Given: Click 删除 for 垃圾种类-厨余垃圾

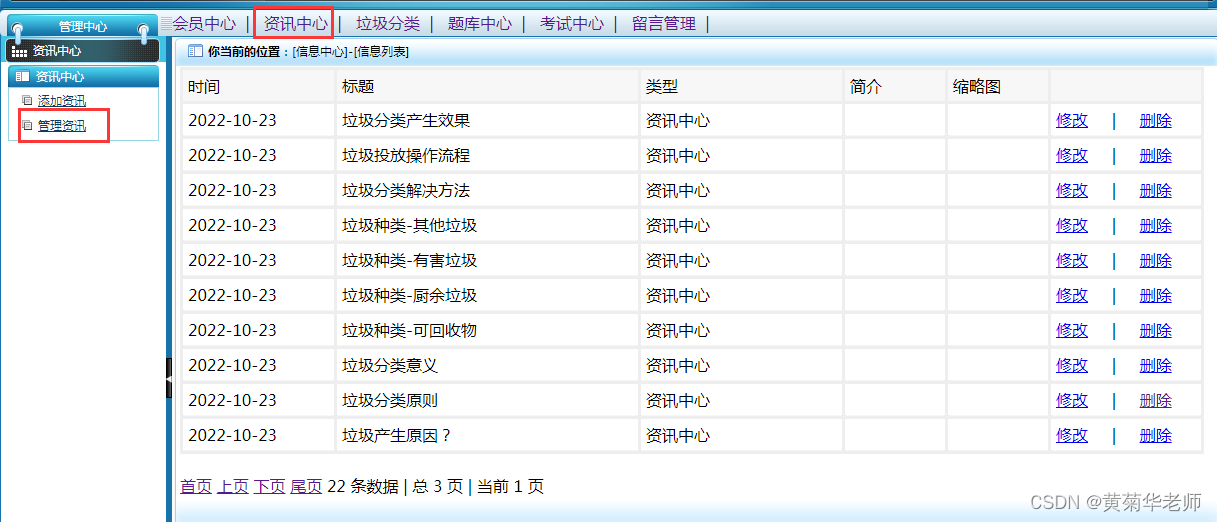Looking at the screenshot, I should point(1155,295).
